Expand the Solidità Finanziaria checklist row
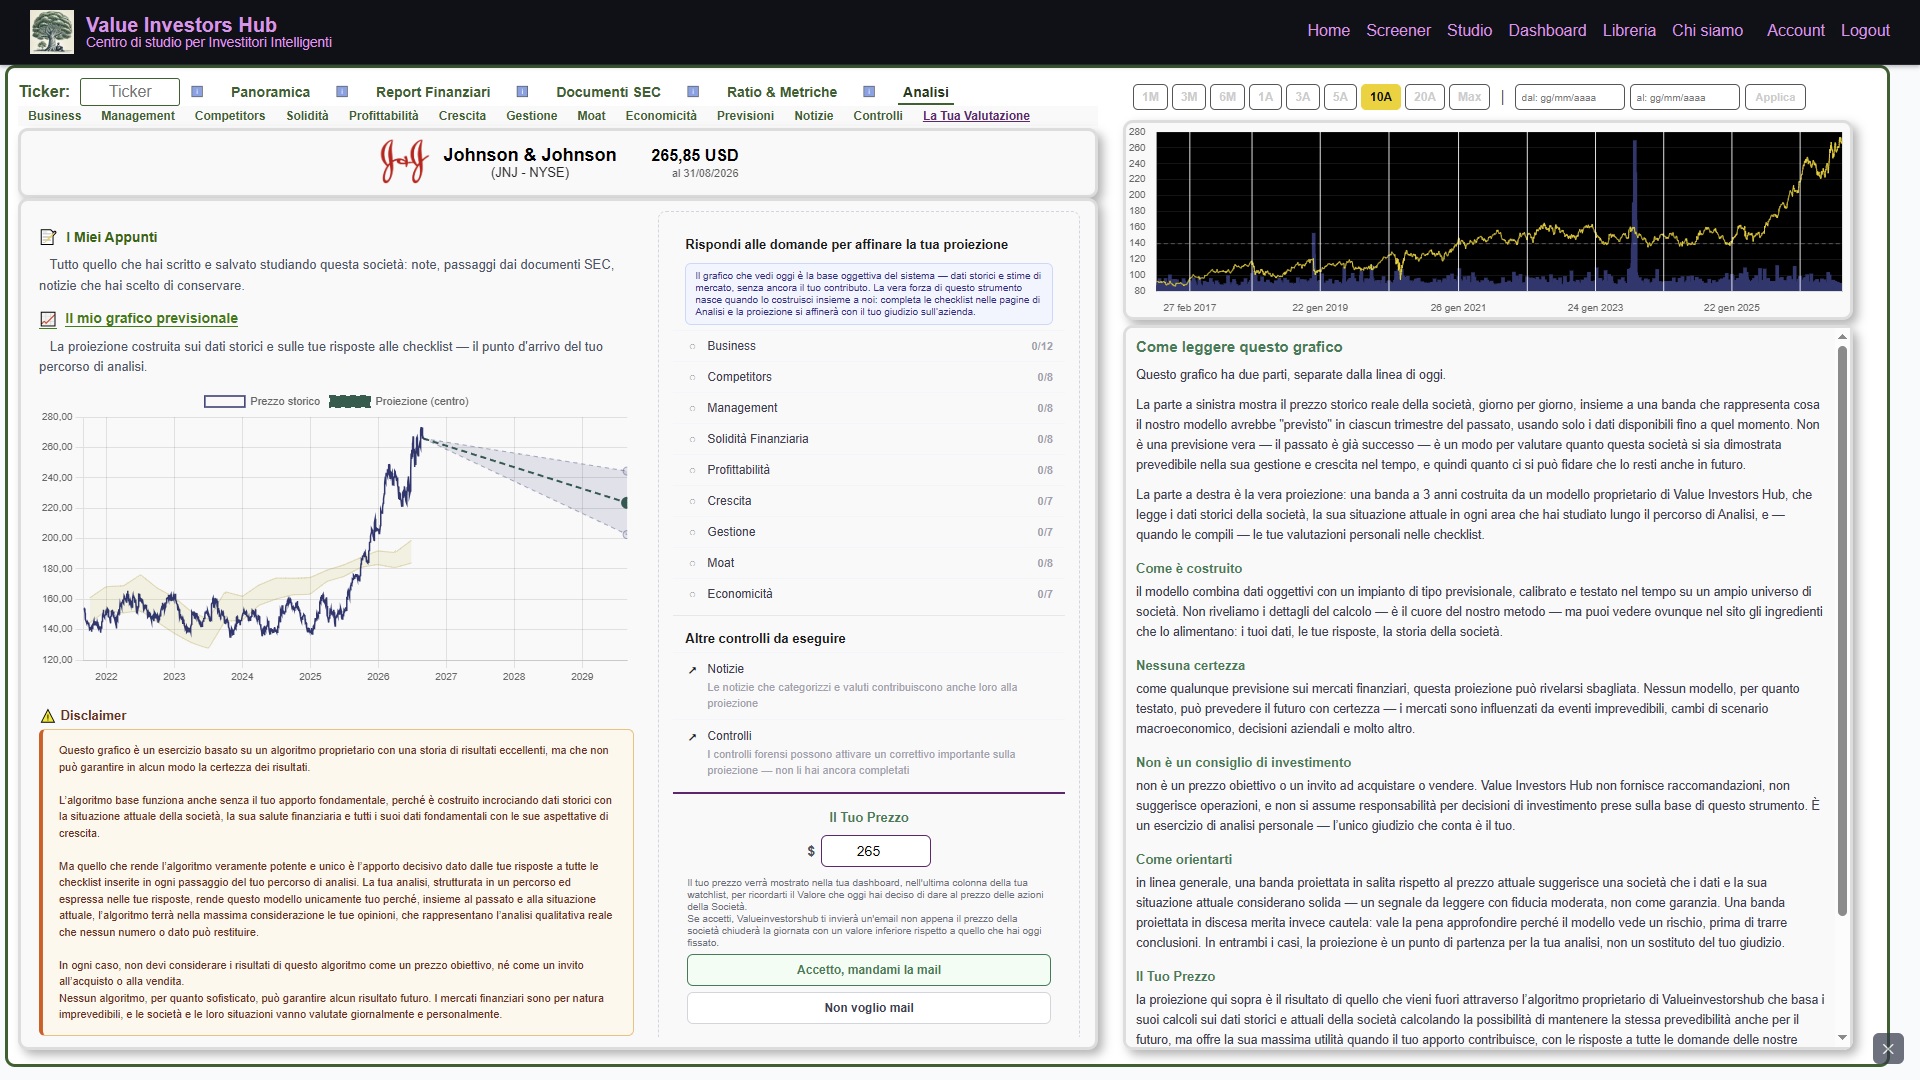Image resolution: width=1920 pixels, height=1080 pixels. click(x=869, y=439)
